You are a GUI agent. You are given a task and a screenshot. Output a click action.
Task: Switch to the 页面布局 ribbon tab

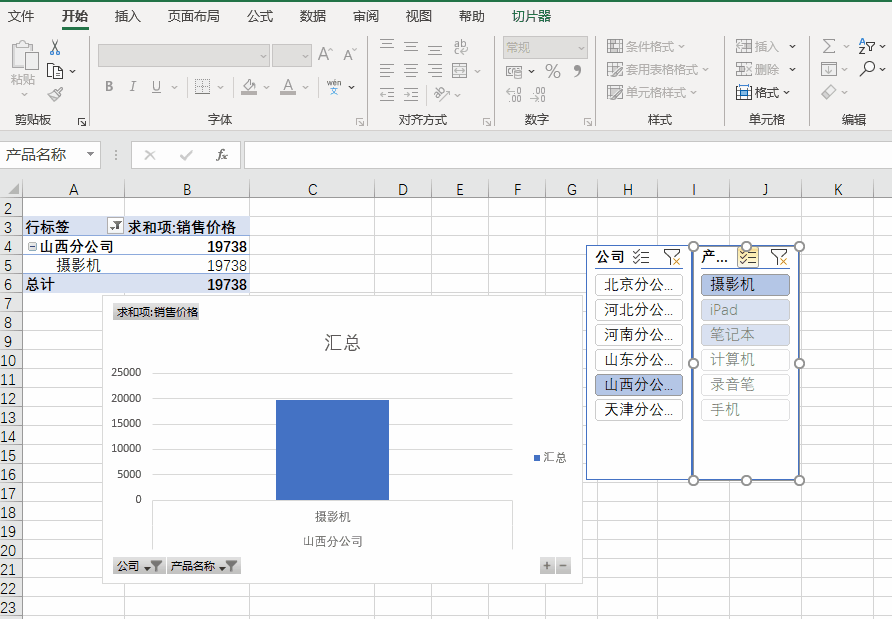tap(193, 16)
